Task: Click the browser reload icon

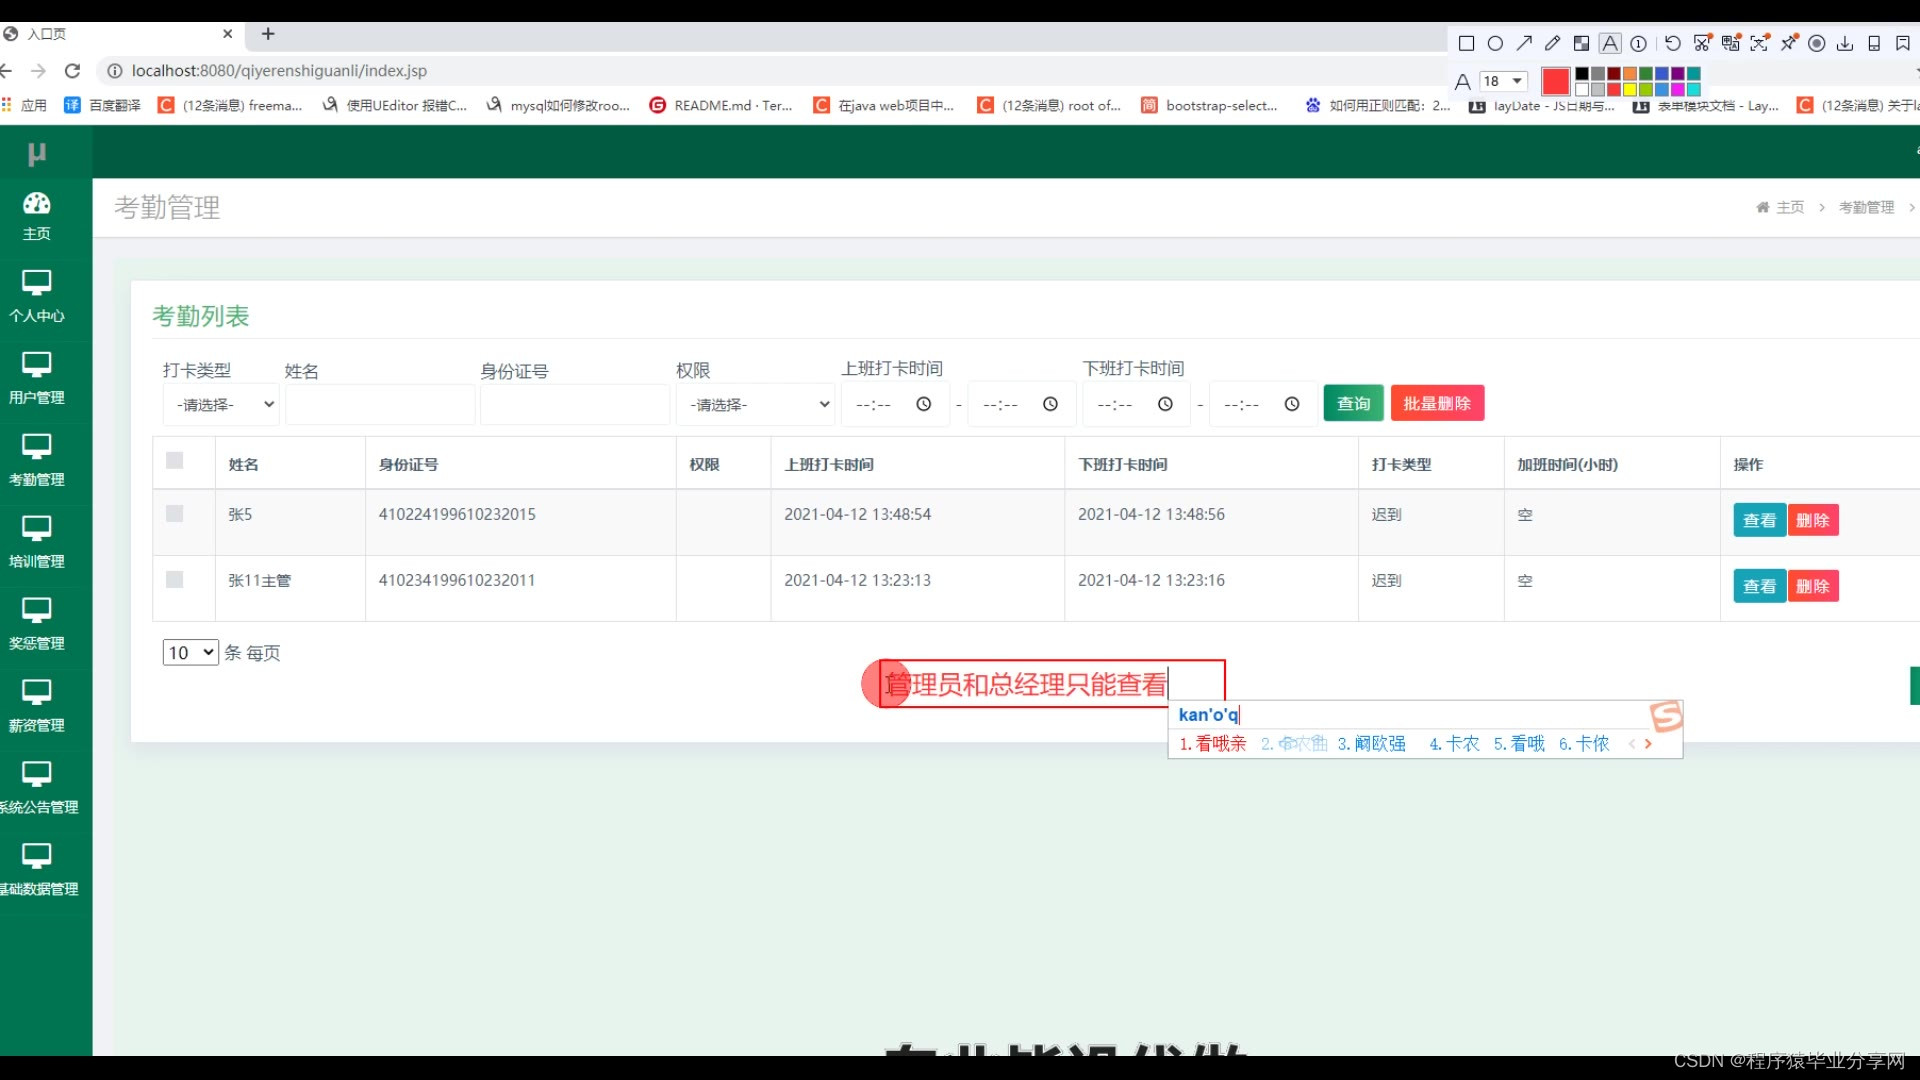Action: tap(72, 71)
